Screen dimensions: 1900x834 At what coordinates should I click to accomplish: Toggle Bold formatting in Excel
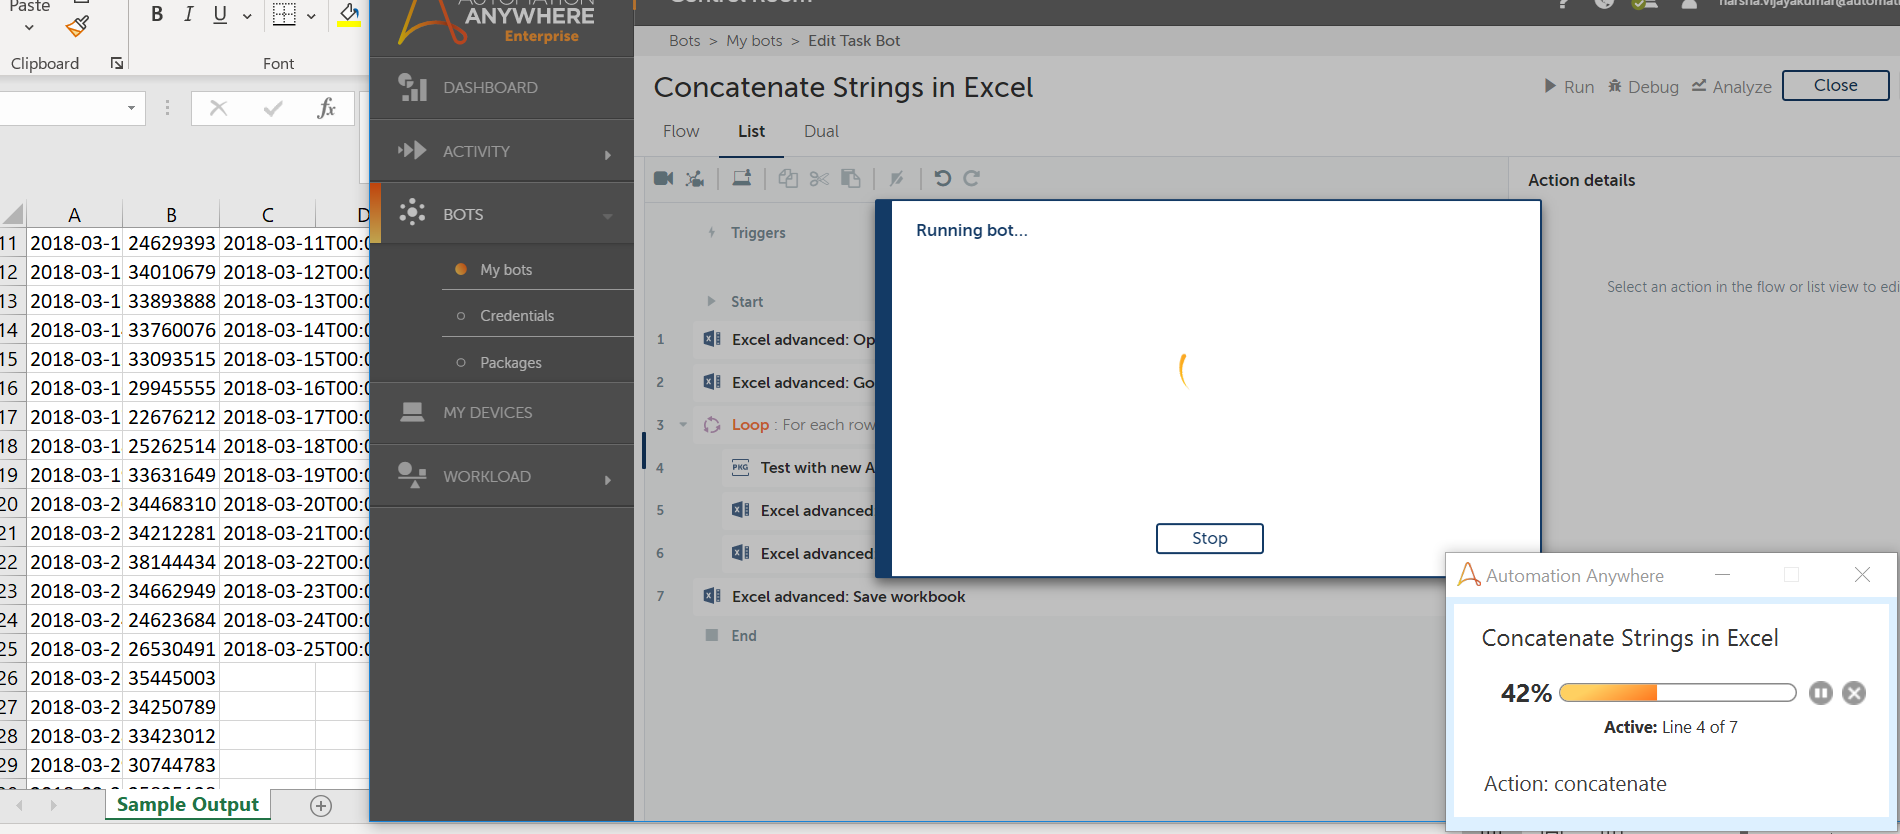(157, 14)
